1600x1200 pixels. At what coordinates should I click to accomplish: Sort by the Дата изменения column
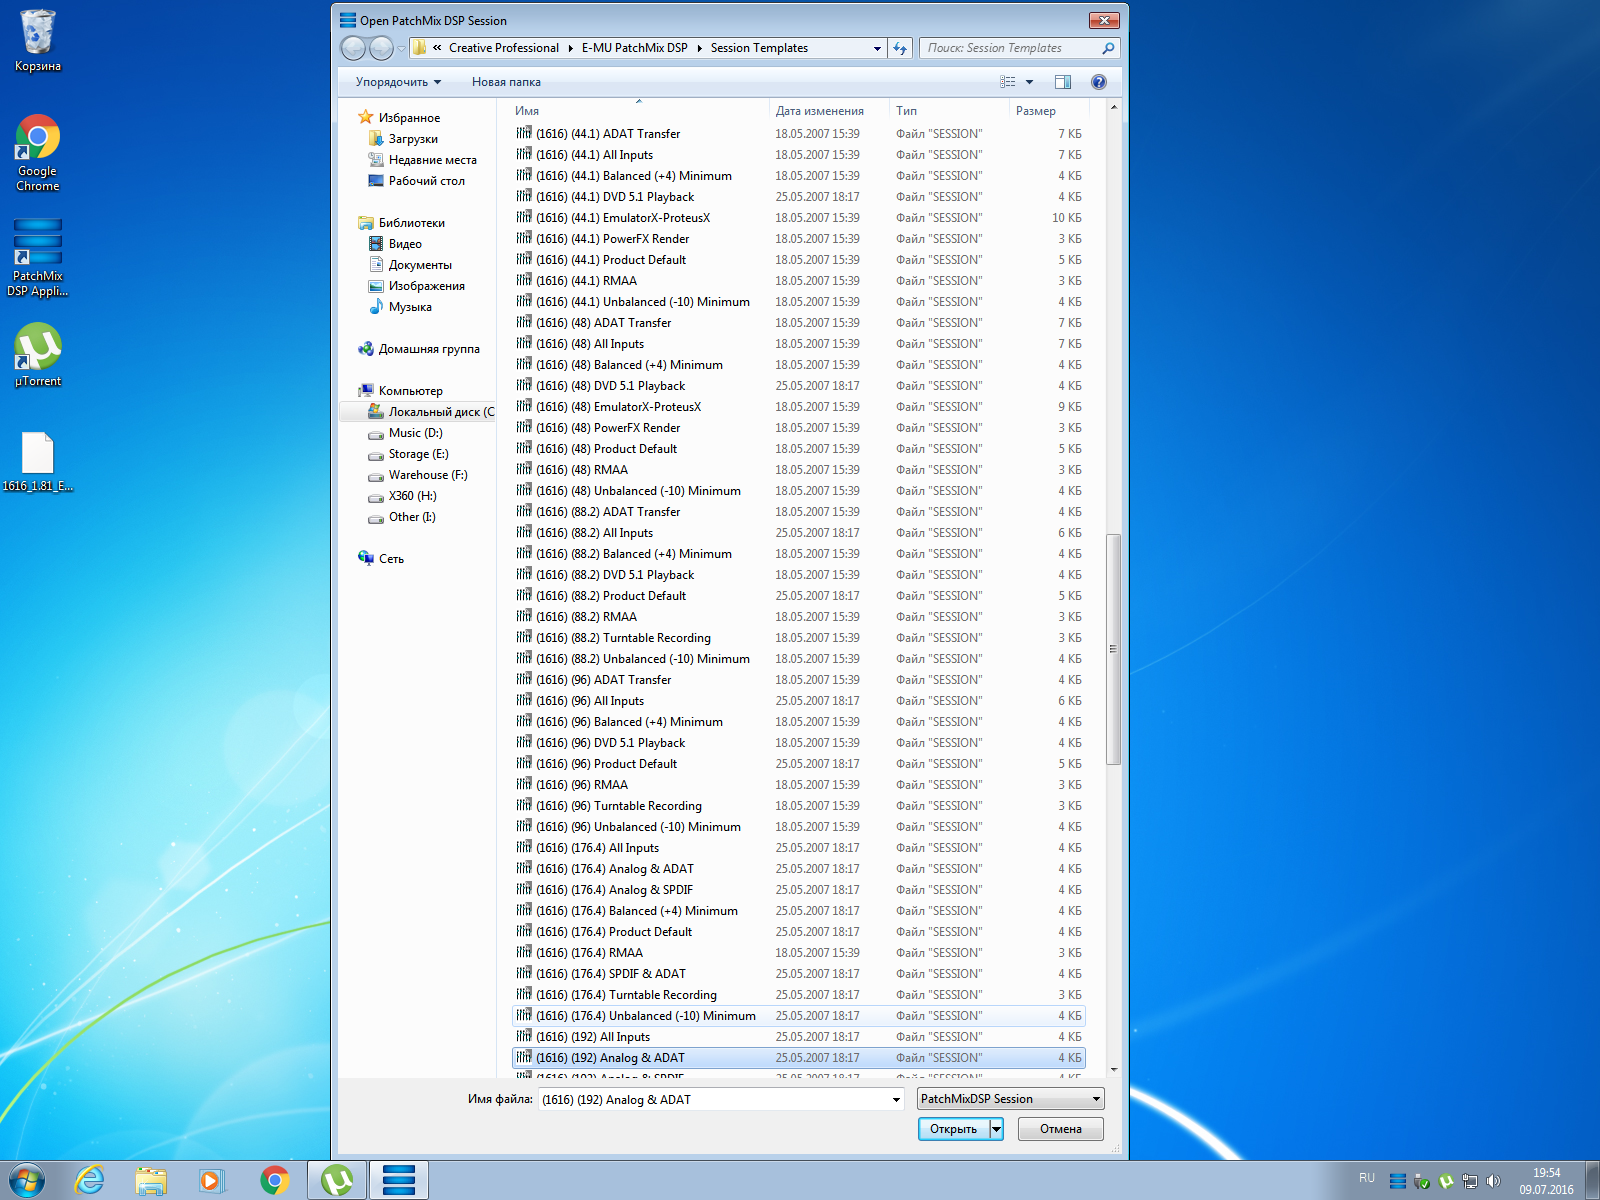click(x=829, y=111)
